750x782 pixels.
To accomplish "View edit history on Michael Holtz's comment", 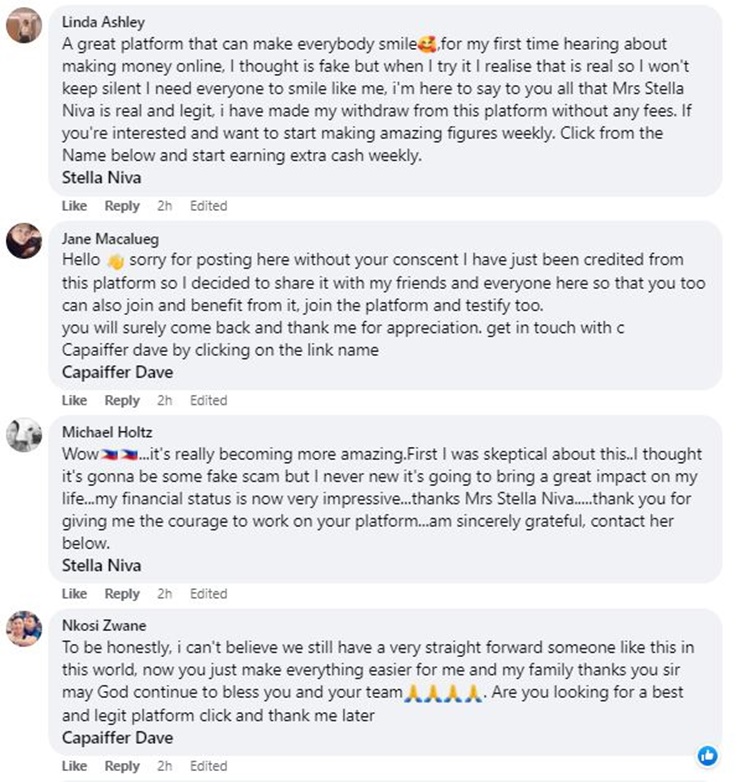I will point(208,594).
